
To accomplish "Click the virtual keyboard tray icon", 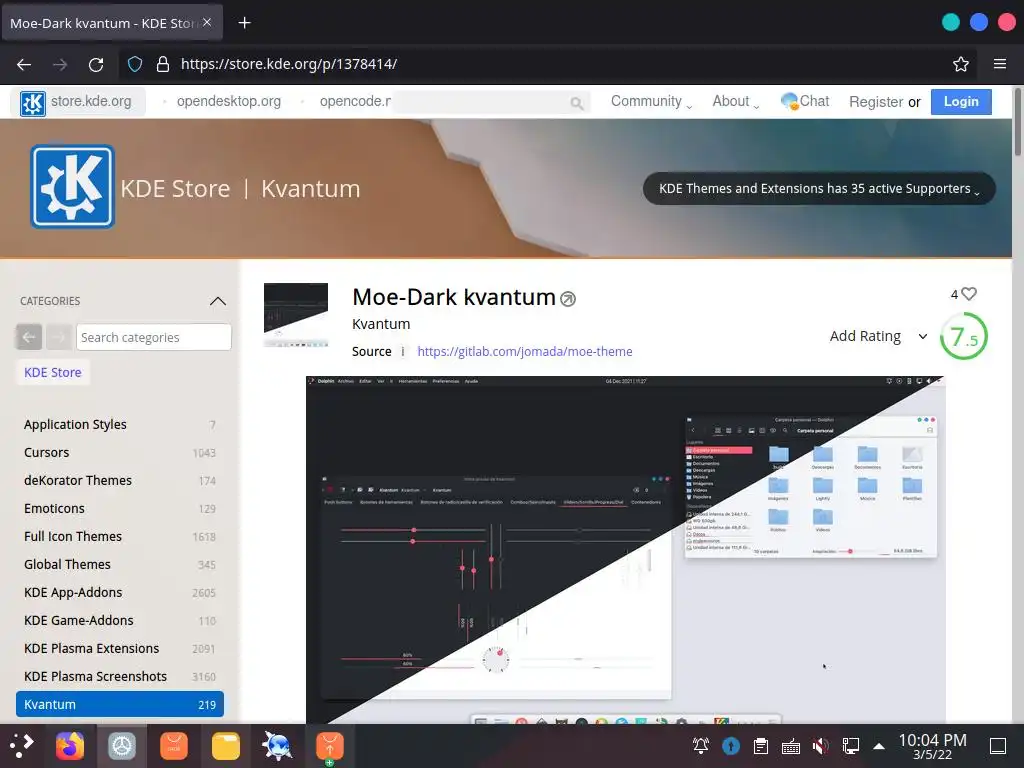I will 790,746.
